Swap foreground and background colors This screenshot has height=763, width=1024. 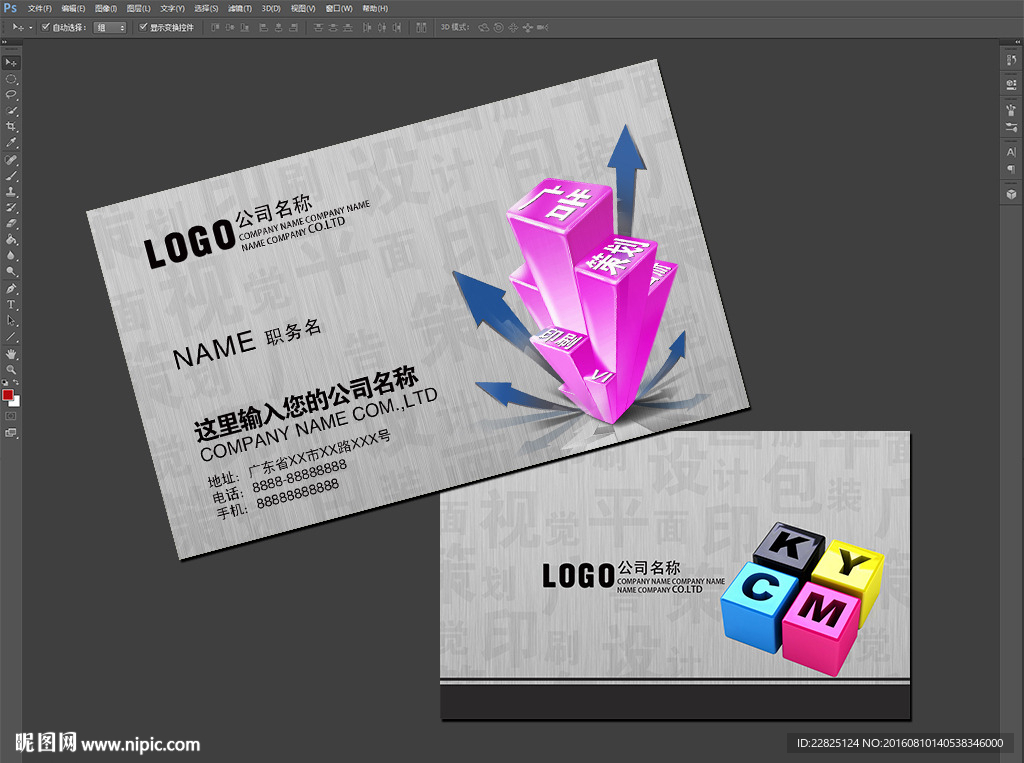pos(16,383)
